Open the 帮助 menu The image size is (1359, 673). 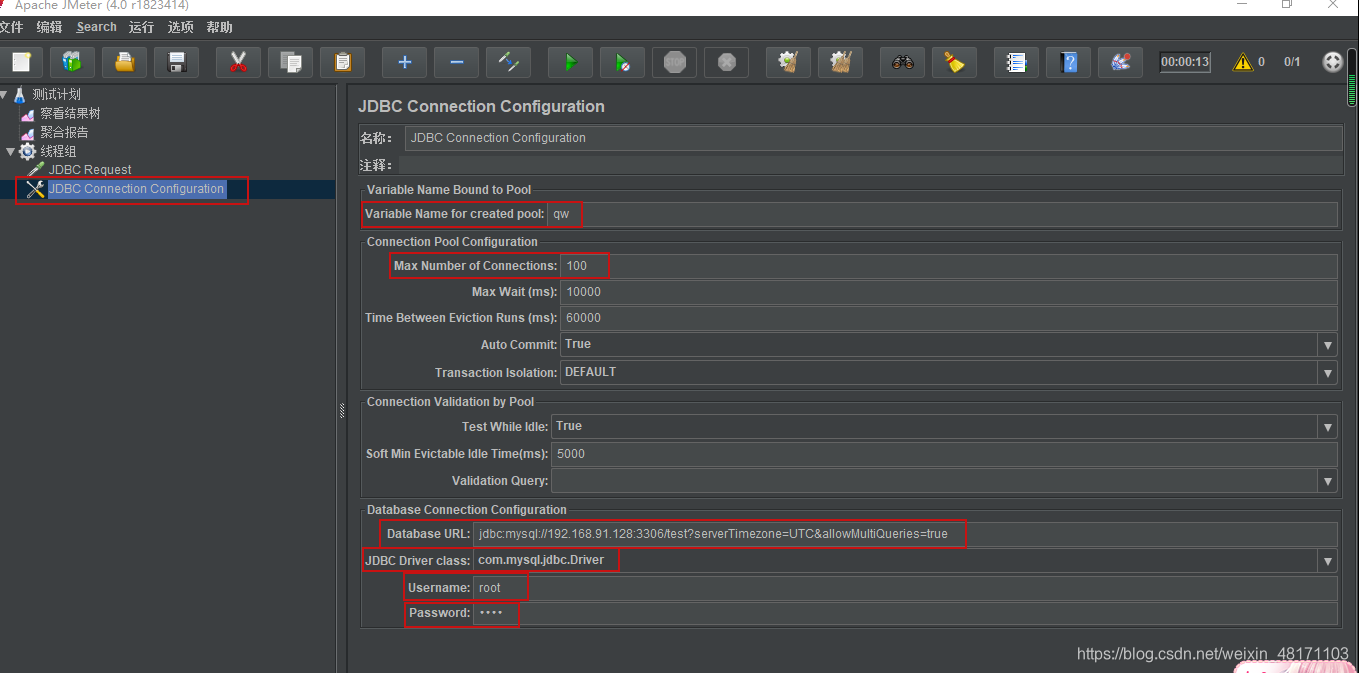click(x=219, y=27)
